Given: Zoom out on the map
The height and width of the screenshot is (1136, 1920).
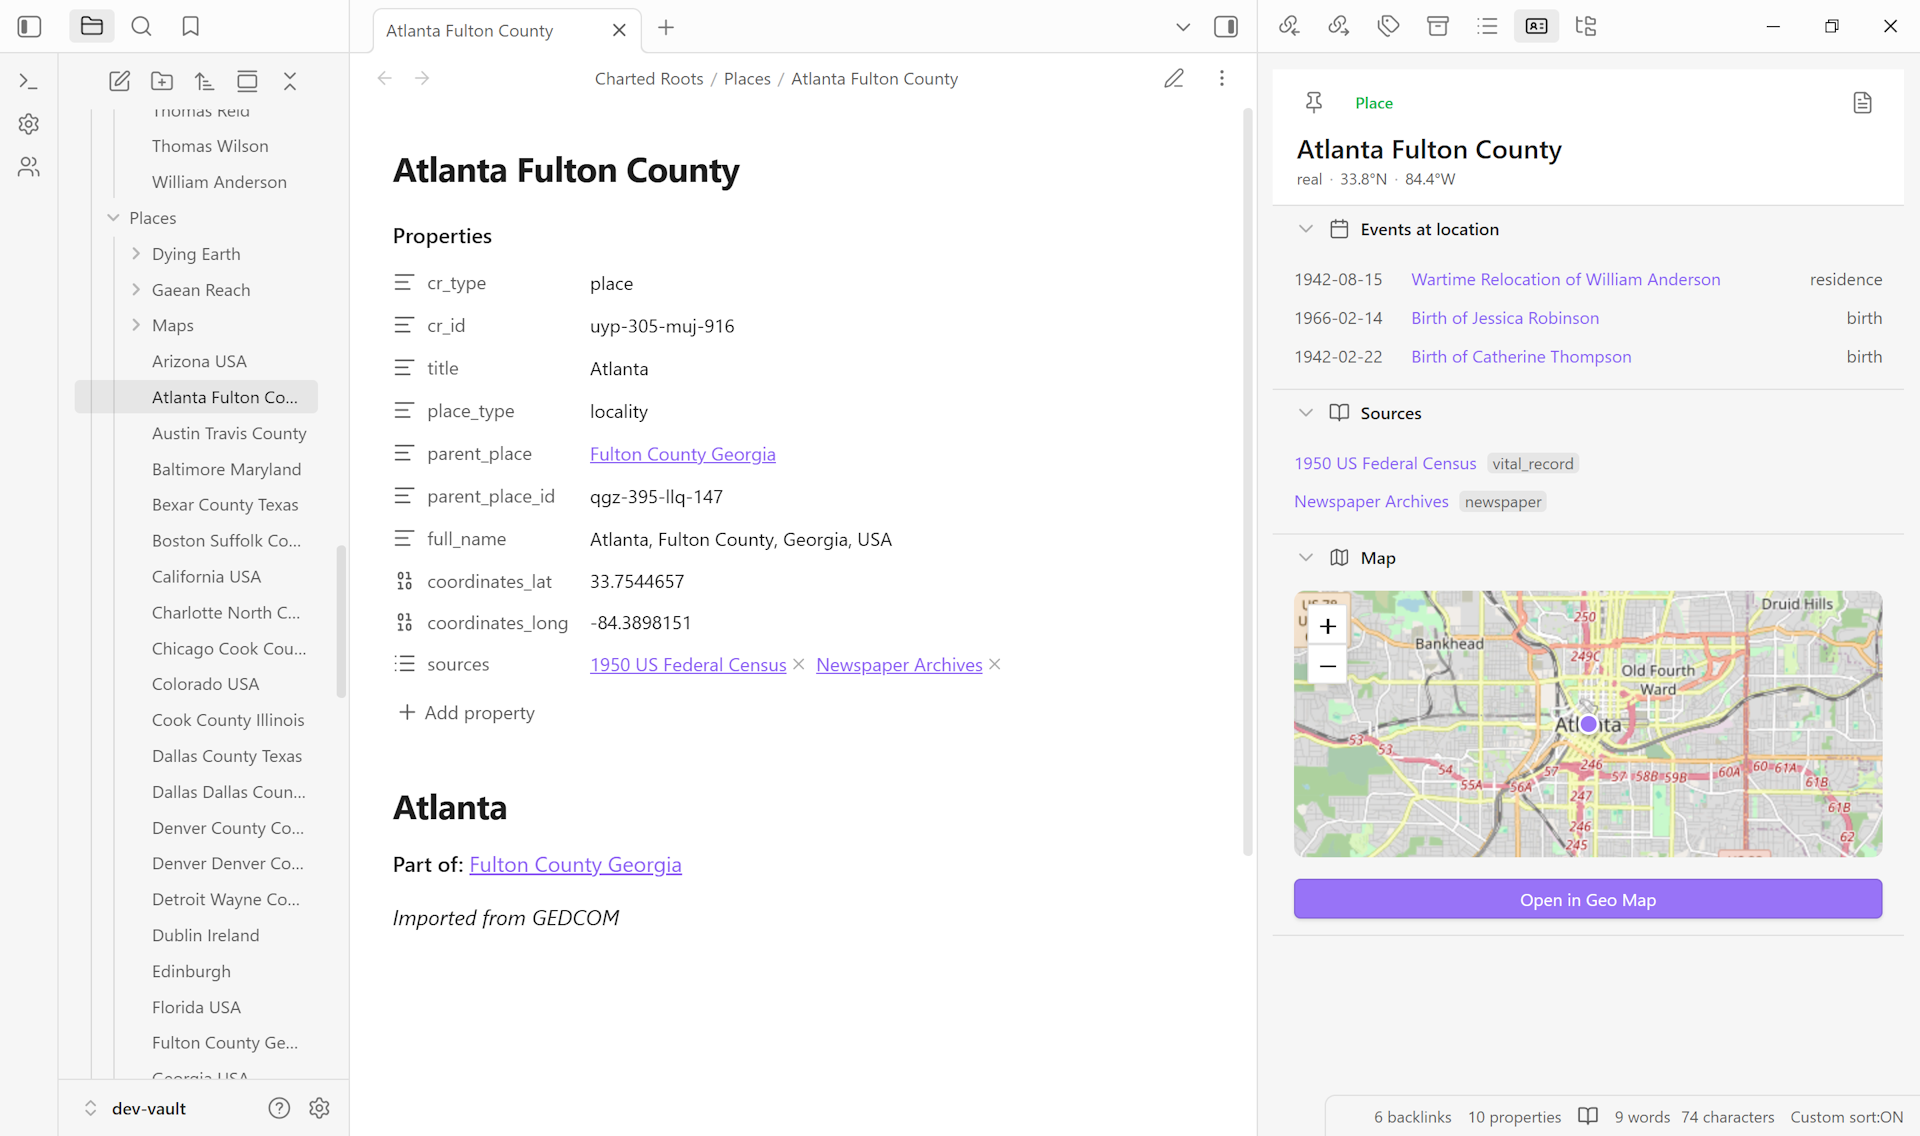Looking at the screenshot, I should pyautogui.click(x=1327, y=665).
